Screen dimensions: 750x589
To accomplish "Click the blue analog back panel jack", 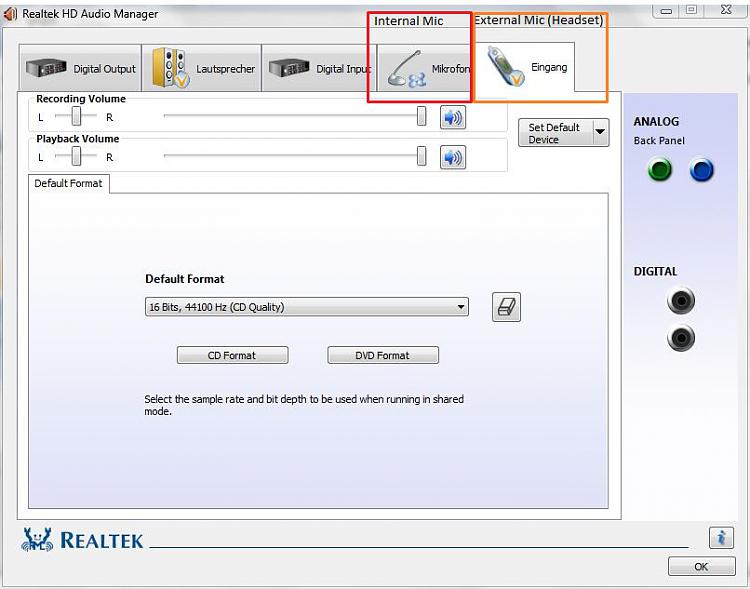I will click(702, 170).
